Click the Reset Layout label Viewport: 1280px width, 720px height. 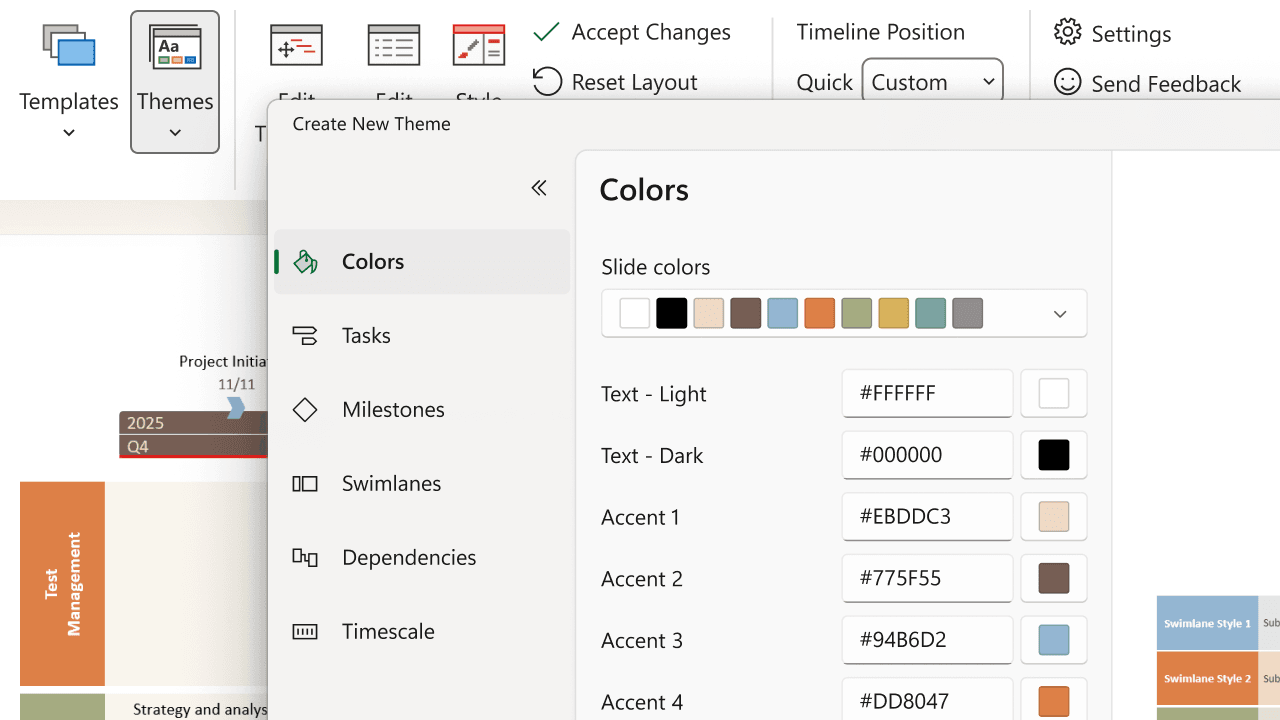[x=635, y=82]
